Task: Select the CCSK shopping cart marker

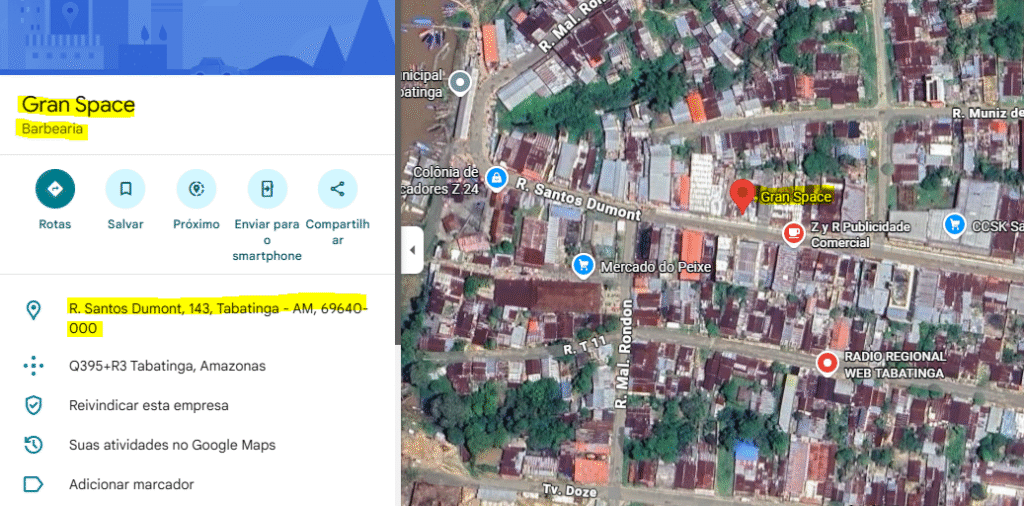Action: (954, 224)
